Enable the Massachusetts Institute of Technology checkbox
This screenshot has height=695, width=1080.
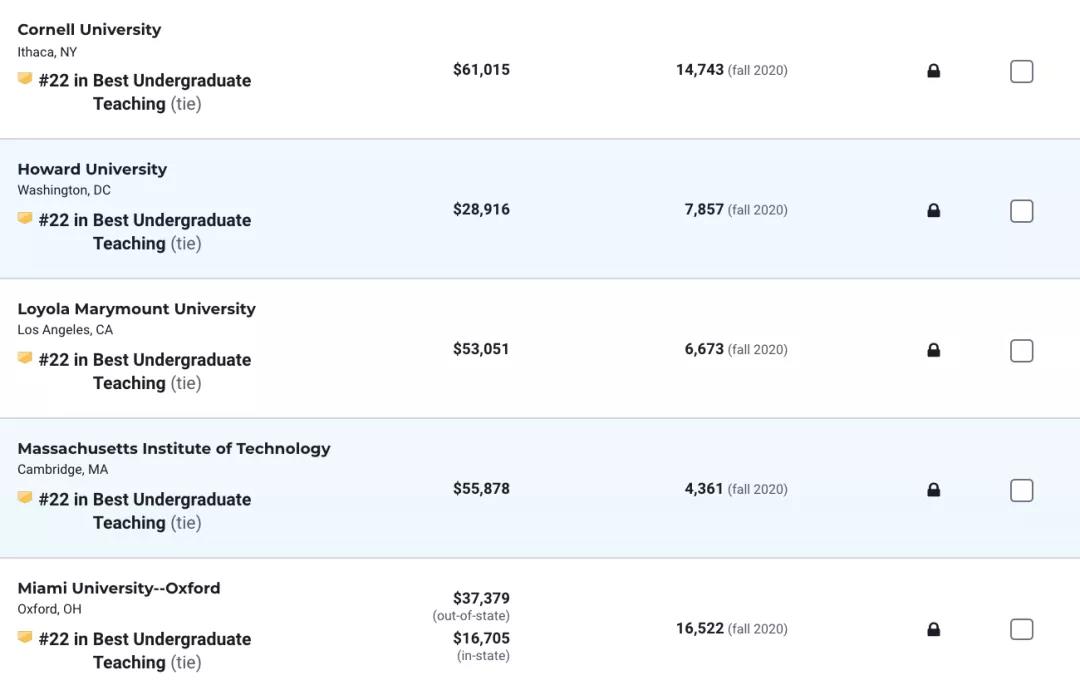(1021, 490)
